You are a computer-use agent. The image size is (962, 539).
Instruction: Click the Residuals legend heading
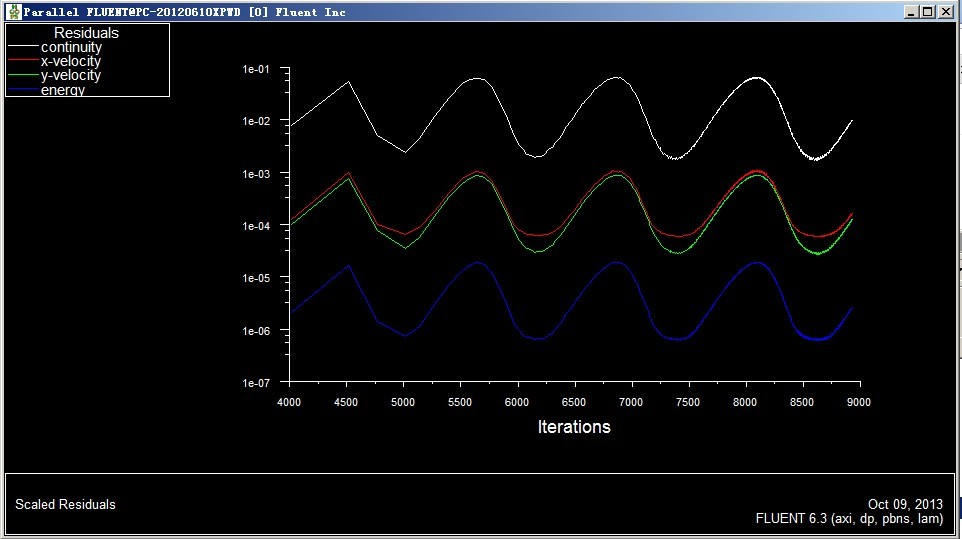[86, 33]
